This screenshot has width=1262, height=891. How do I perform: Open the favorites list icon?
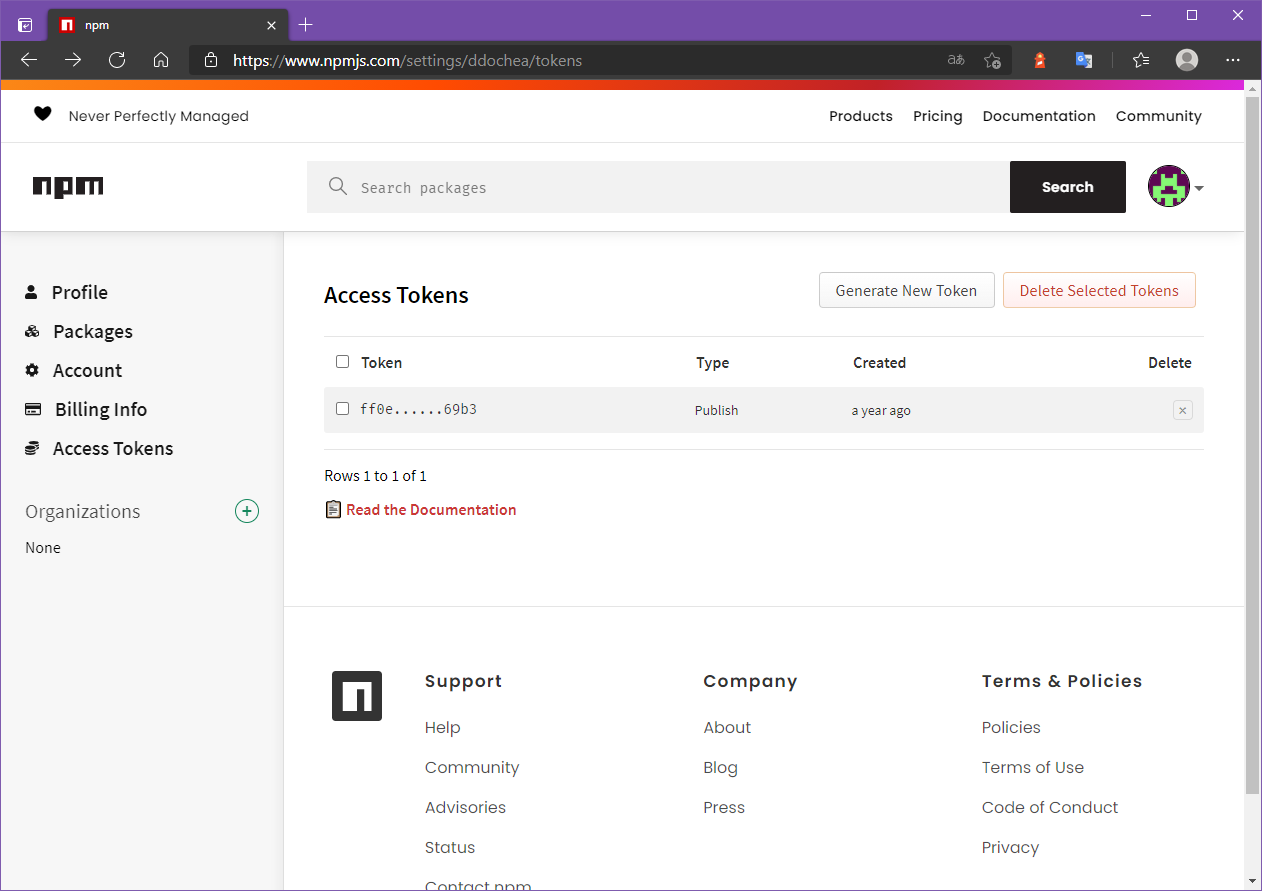pos(1141,60)
